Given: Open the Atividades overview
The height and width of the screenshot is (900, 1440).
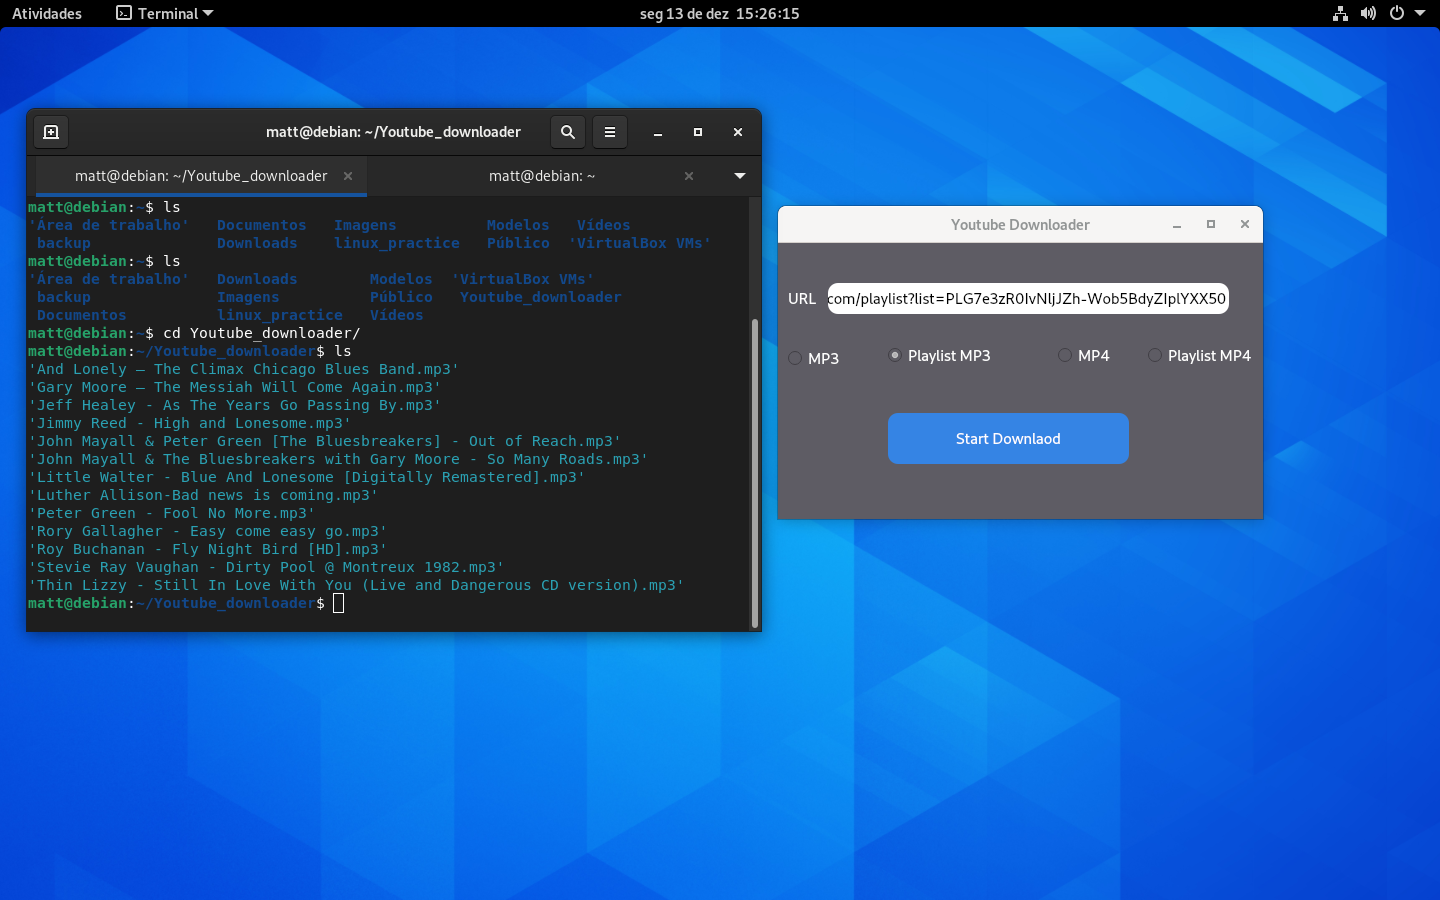Looking at the screenshot, I should tap(46, 13).
